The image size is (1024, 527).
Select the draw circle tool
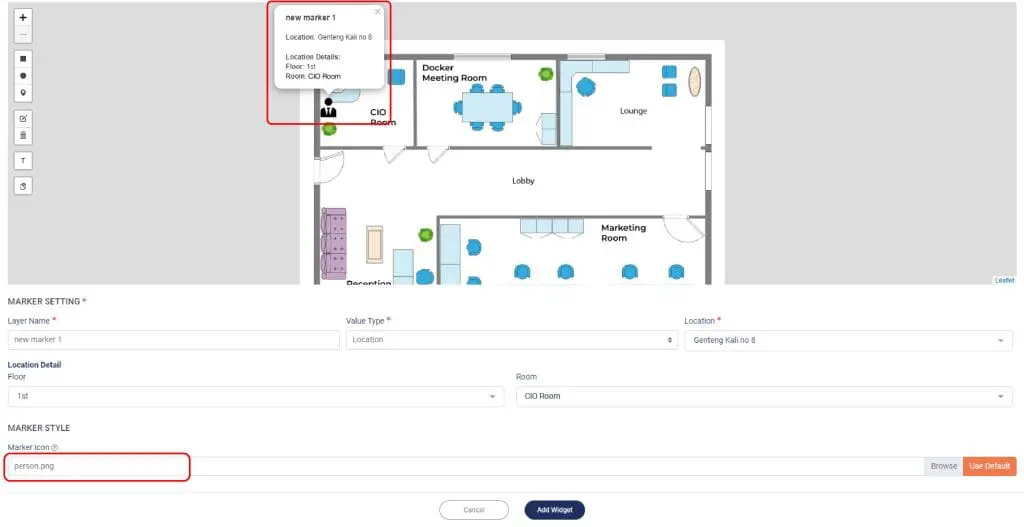(x=24, y=75)
